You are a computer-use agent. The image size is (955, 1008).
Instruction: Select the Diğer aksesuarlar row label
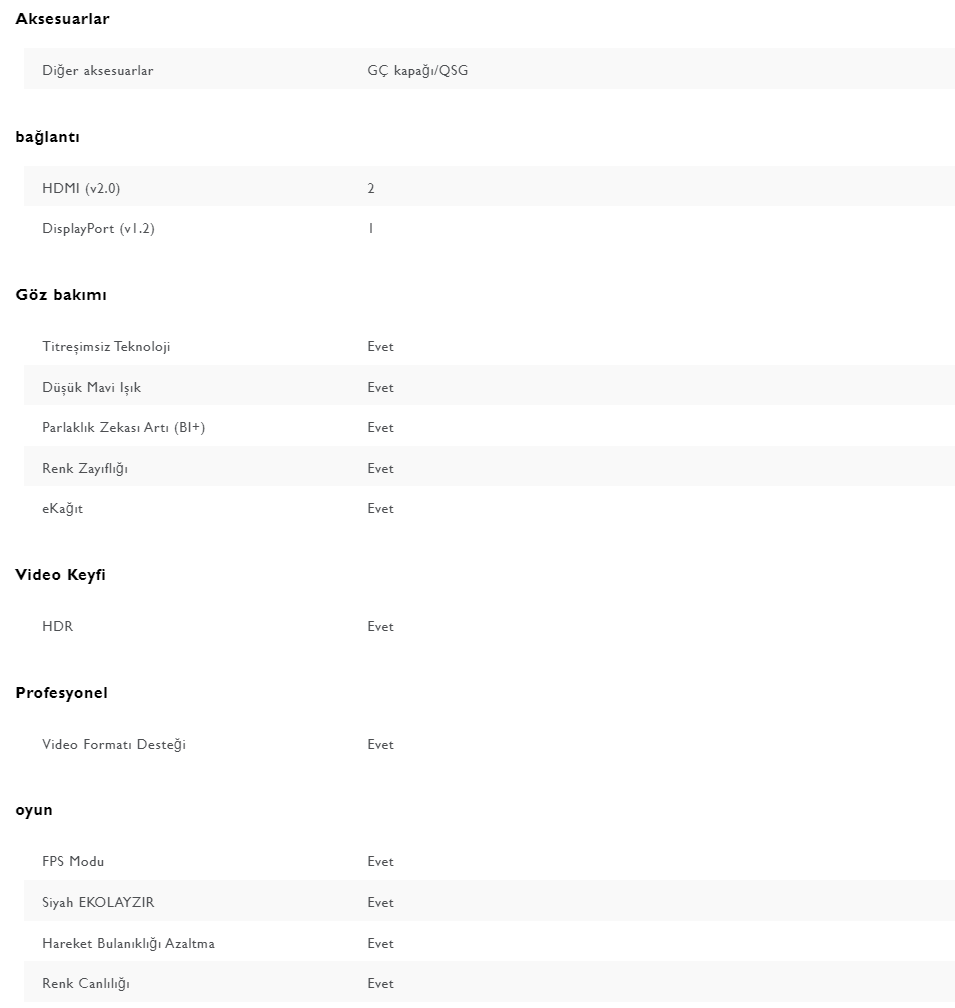click(x=98, y=71)
